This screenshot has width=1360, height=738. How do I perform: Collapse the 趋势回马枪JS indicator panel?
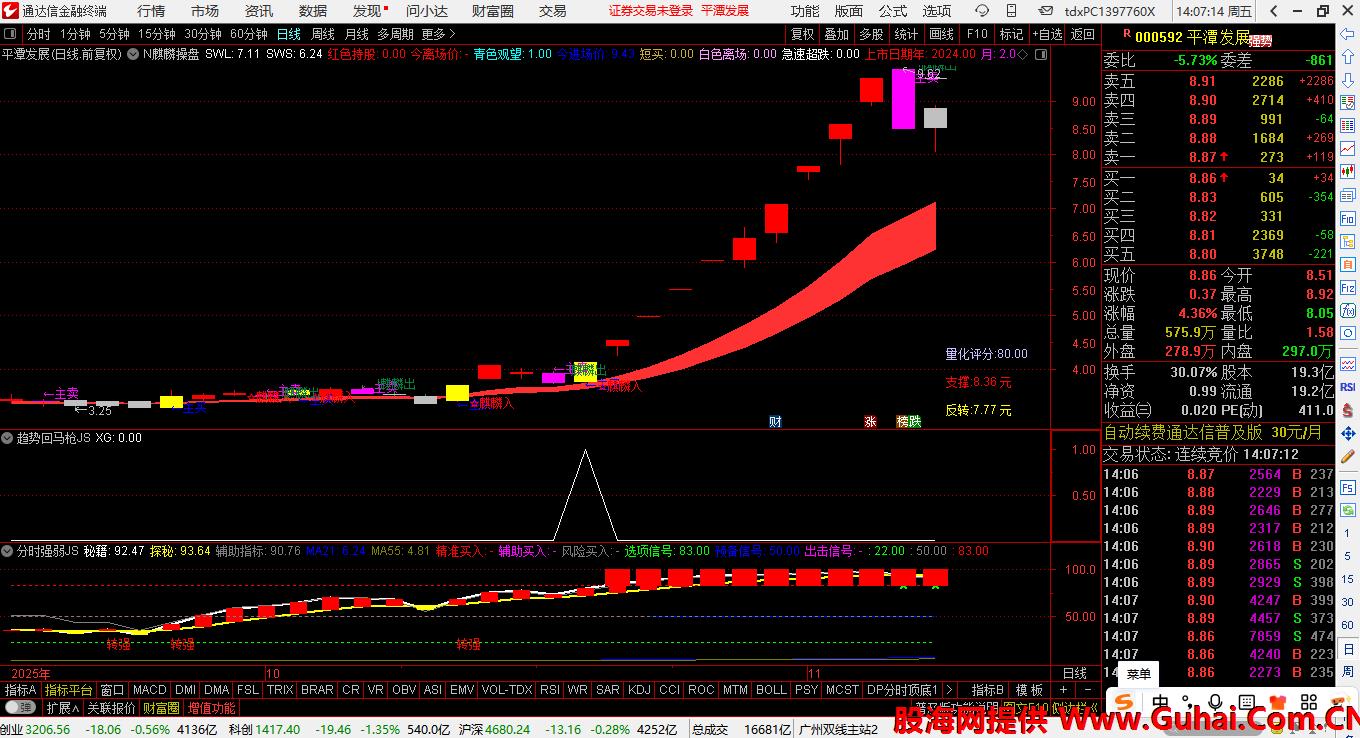point(8,438)
